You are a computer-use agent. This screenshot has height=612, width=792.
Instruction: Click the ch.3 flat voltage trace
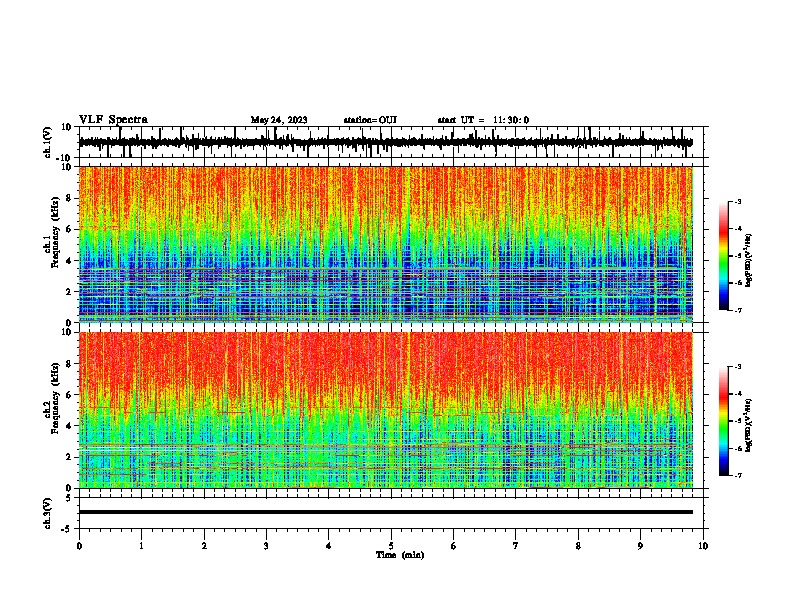pos(386,512)
